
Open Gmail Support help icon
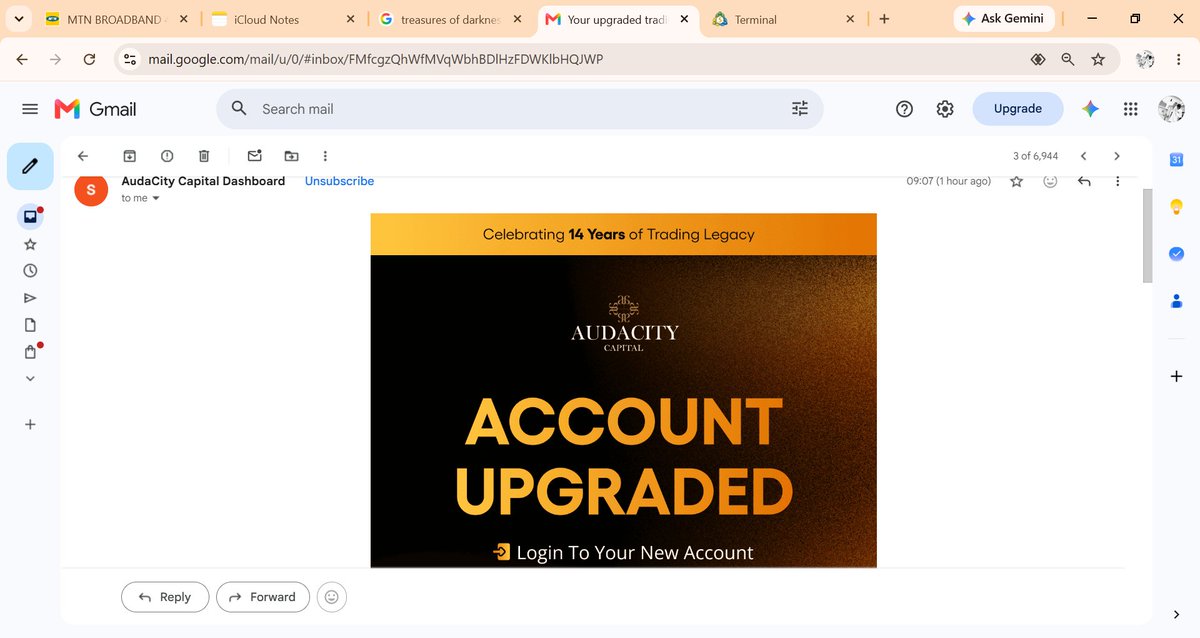(904, 109)
